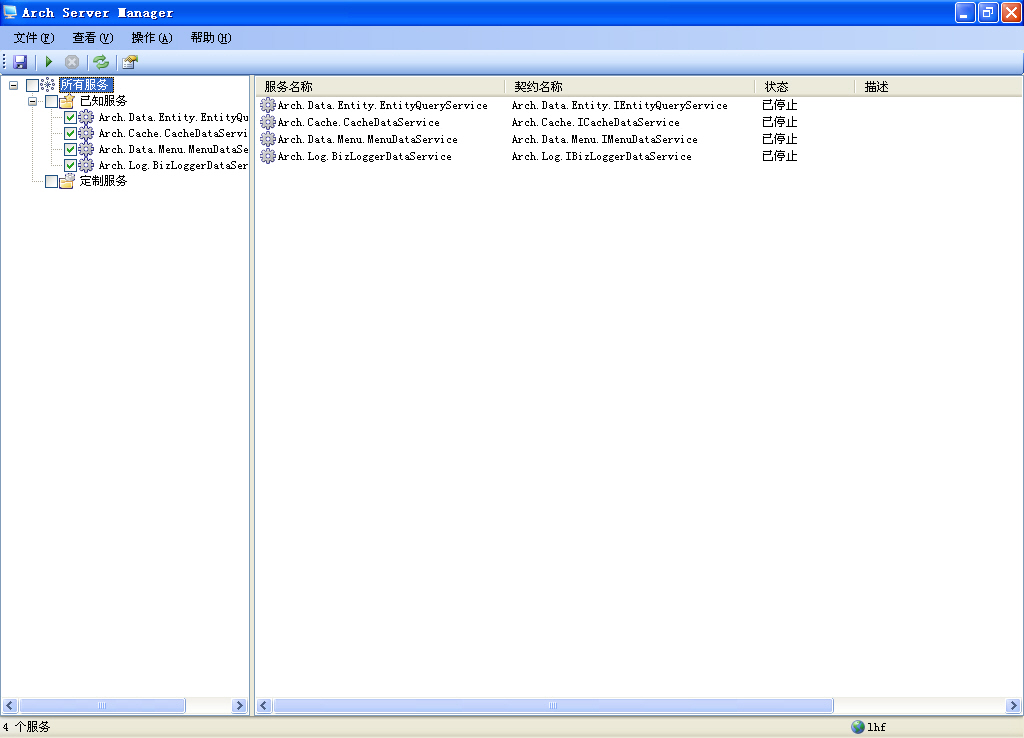Screen dimensions: 1024x738
Task: Open the 文件(F) menu
Action: [33, 38]
